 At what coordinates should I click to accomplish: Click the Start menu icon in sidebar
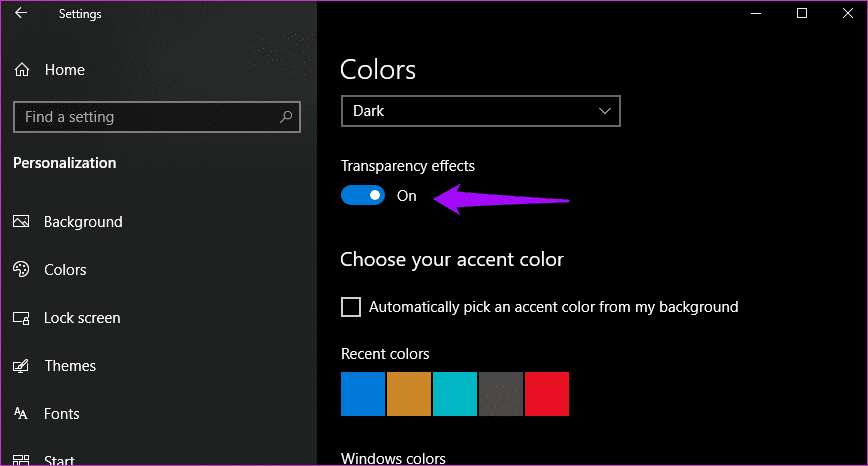pyautogui.click(x=21, y=460)
